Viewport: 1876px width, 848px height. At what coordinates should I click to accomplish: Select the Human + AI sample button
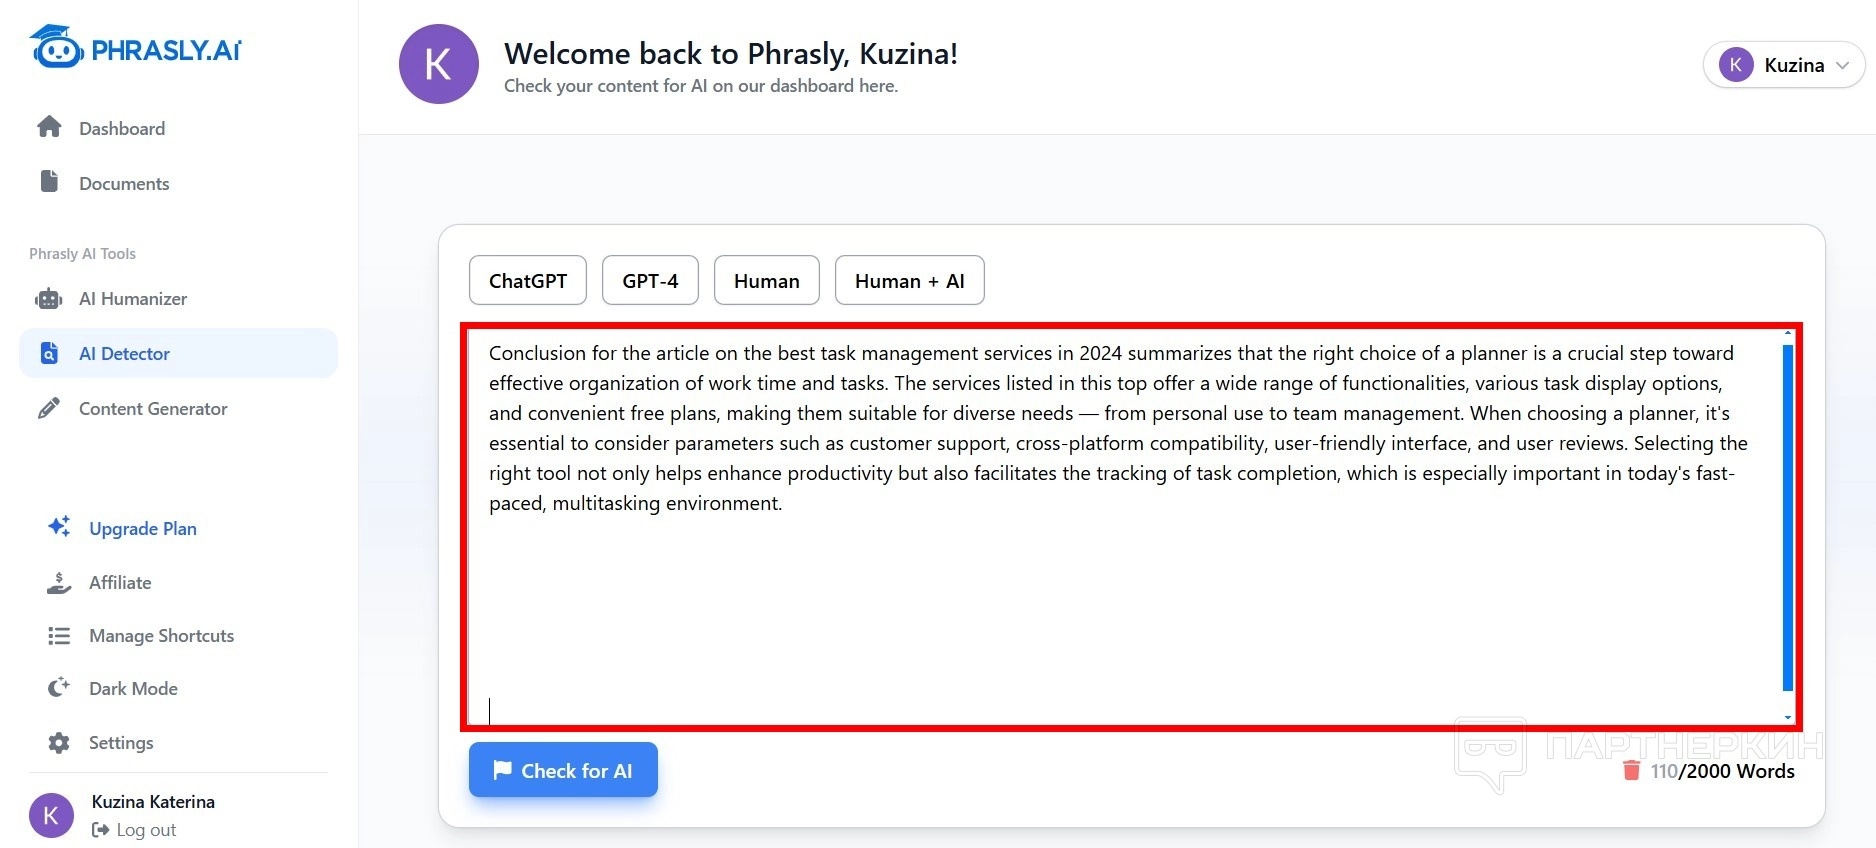point(909,281)
